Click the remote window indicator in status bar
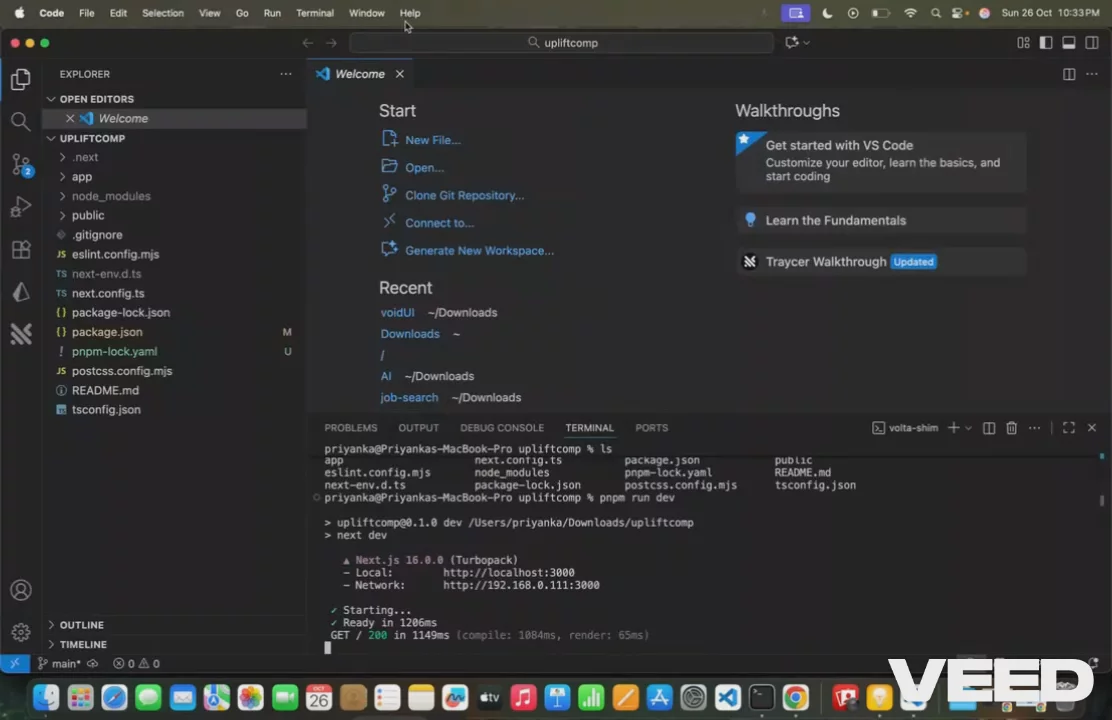The height and width of the screenshot is (720, 1112). (14, 663)
